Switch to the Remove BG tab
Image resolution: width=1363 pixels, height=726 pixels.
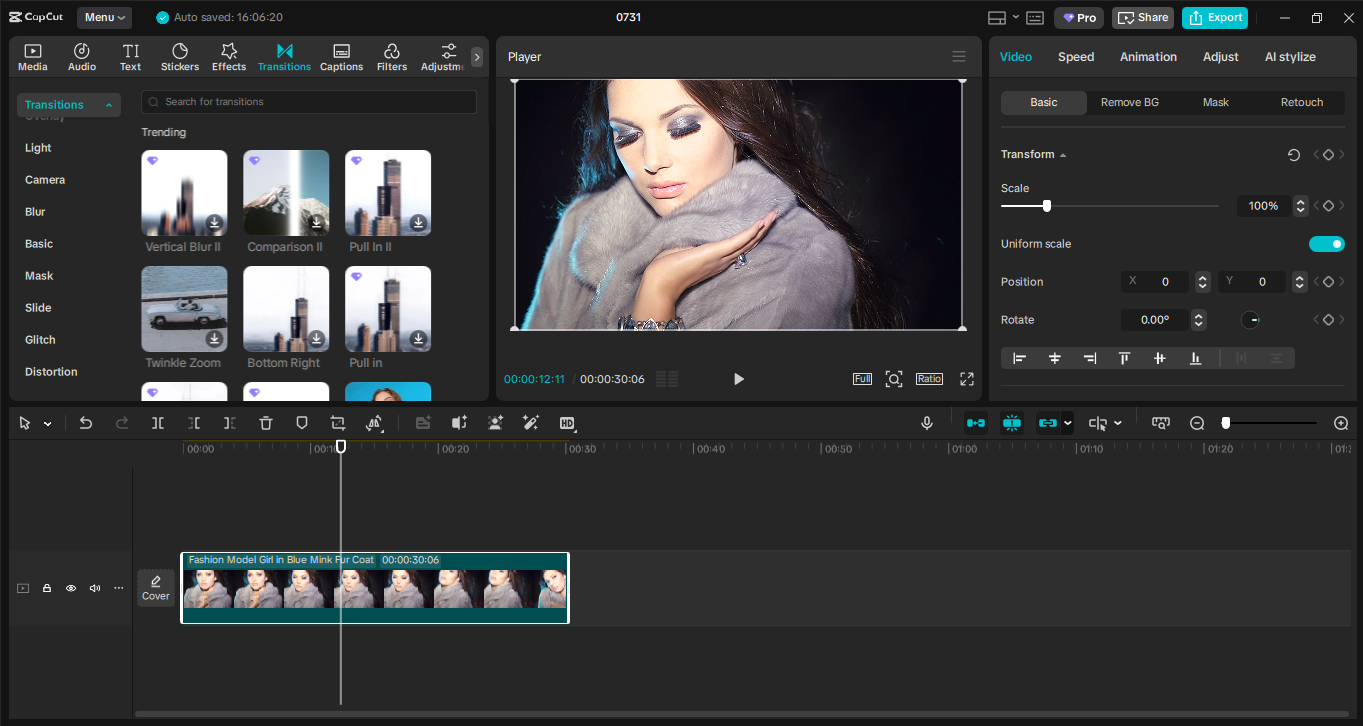click(x=1129, y=102)
